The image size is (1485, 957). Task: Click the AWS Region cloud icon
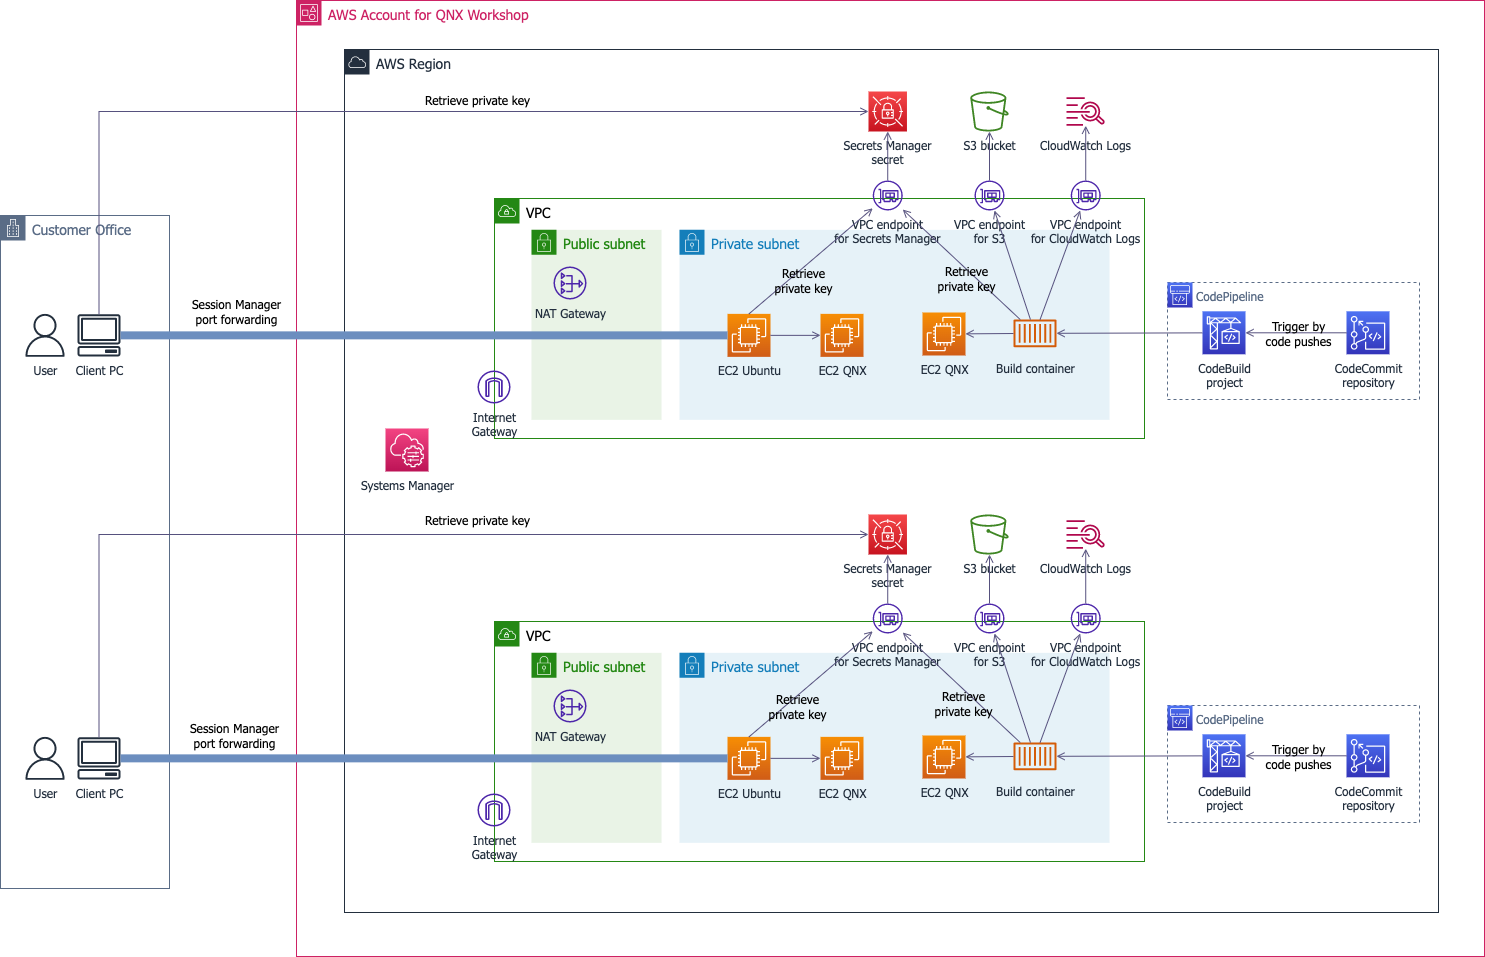[x=357, y=62]
